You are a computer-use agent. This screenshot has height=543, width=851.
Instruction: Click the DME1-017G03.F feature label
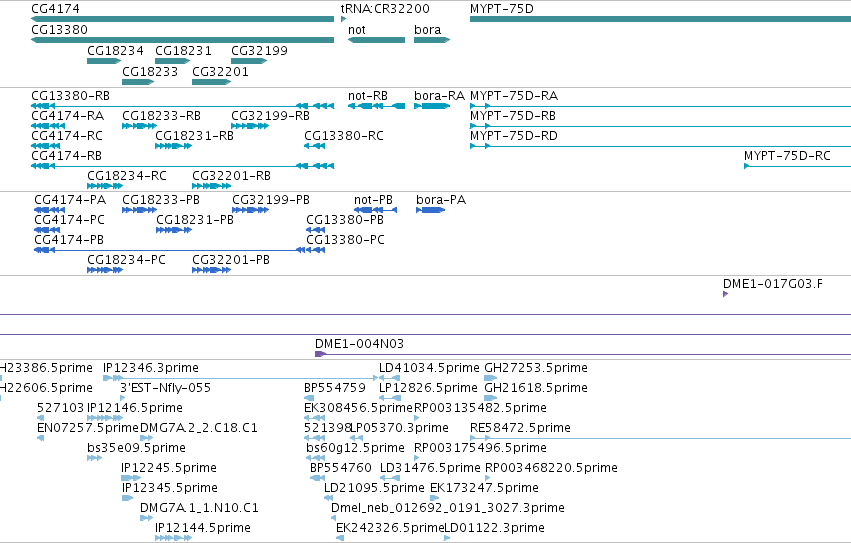773,284
